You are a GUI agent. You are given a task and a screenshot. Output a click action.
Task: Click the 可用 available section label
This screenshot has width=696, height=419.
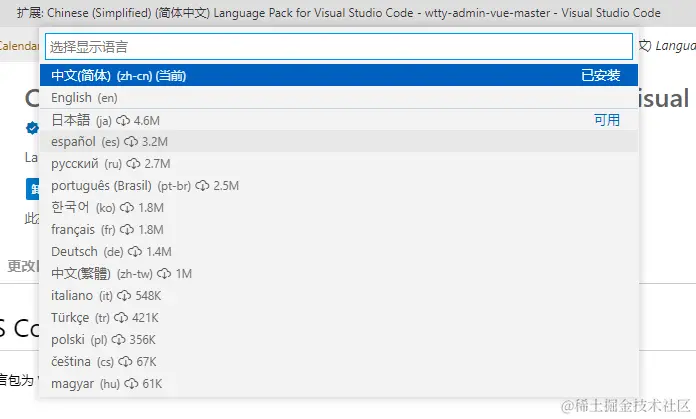607,120
